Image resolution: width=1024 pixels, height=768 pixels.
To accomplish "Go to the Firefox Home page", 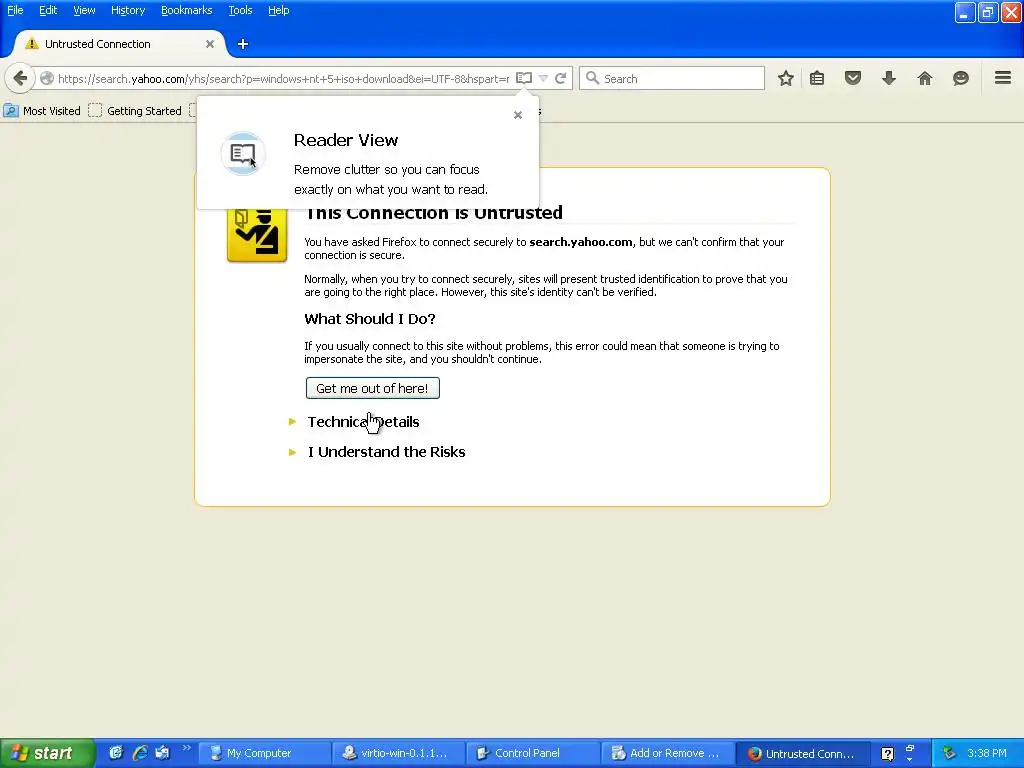I will coord(925,78).
